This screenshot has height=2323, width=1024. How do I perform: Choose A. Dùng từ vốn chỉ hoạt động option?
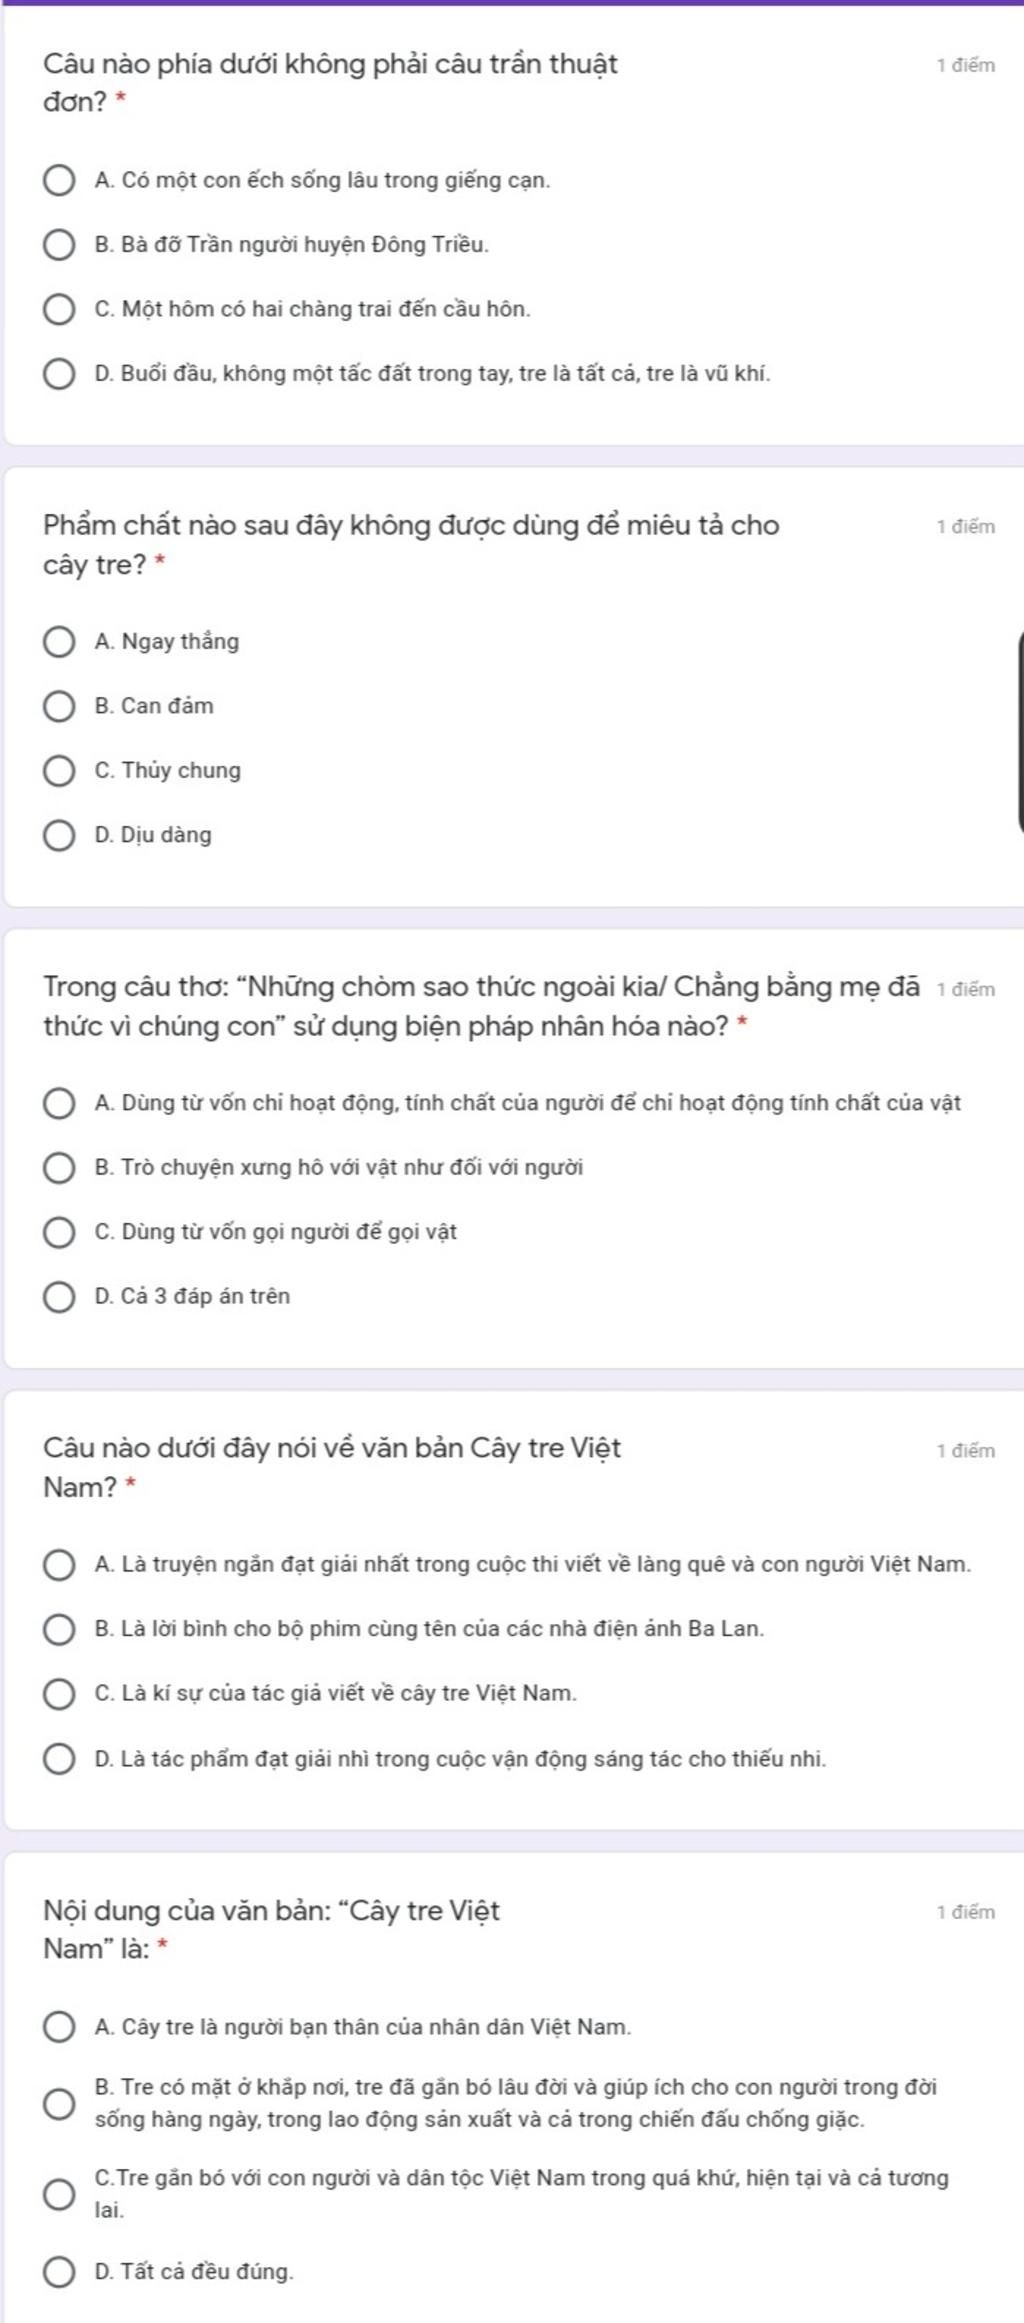point(59,1104)
